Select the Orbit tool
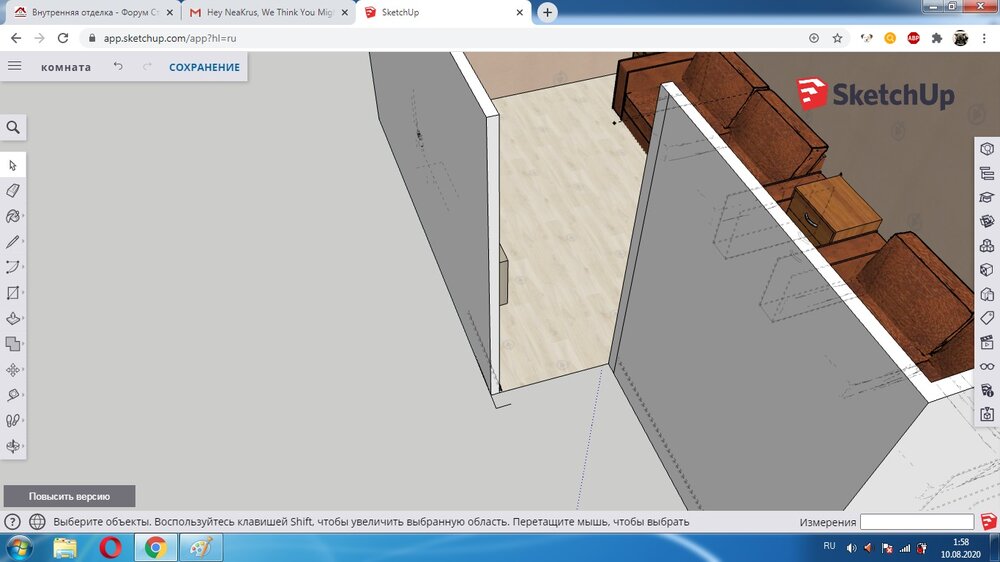This screenshot has height=562, width=1000. (13, 446)
